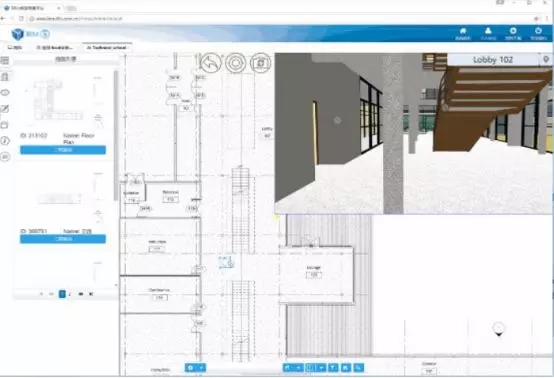Click the BIM platform logo

pyautogui.click(x=30, y=34)
